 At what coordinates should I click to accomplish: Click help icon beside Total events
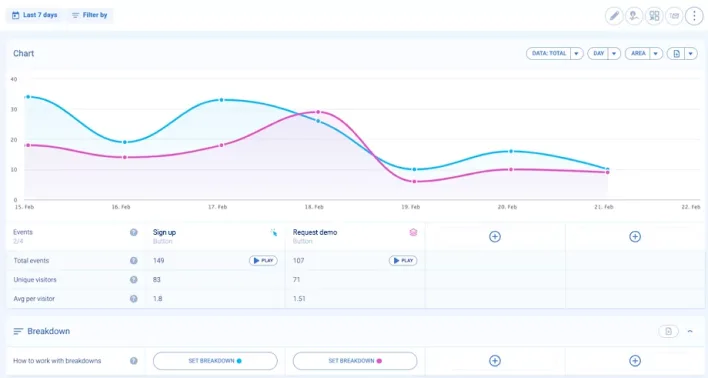134,261
